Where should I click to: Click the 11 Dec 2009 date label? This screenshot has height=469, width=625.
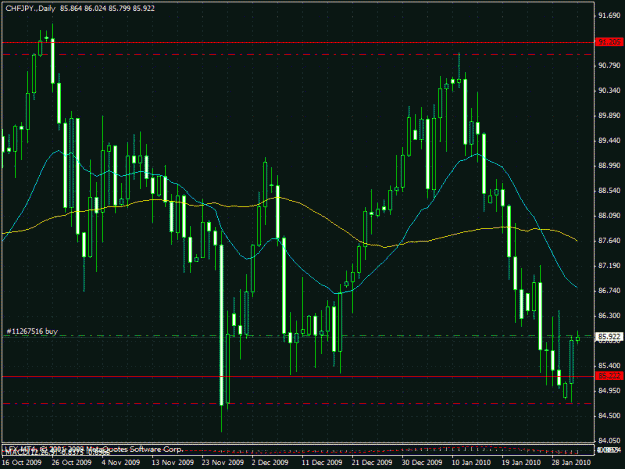(322, 462)
